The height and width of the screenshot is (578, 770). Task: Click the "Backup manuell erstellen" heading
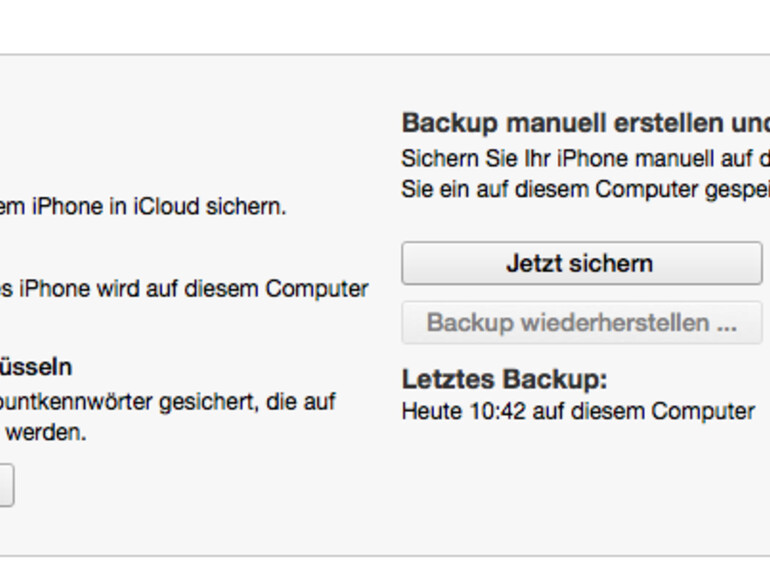585,124
